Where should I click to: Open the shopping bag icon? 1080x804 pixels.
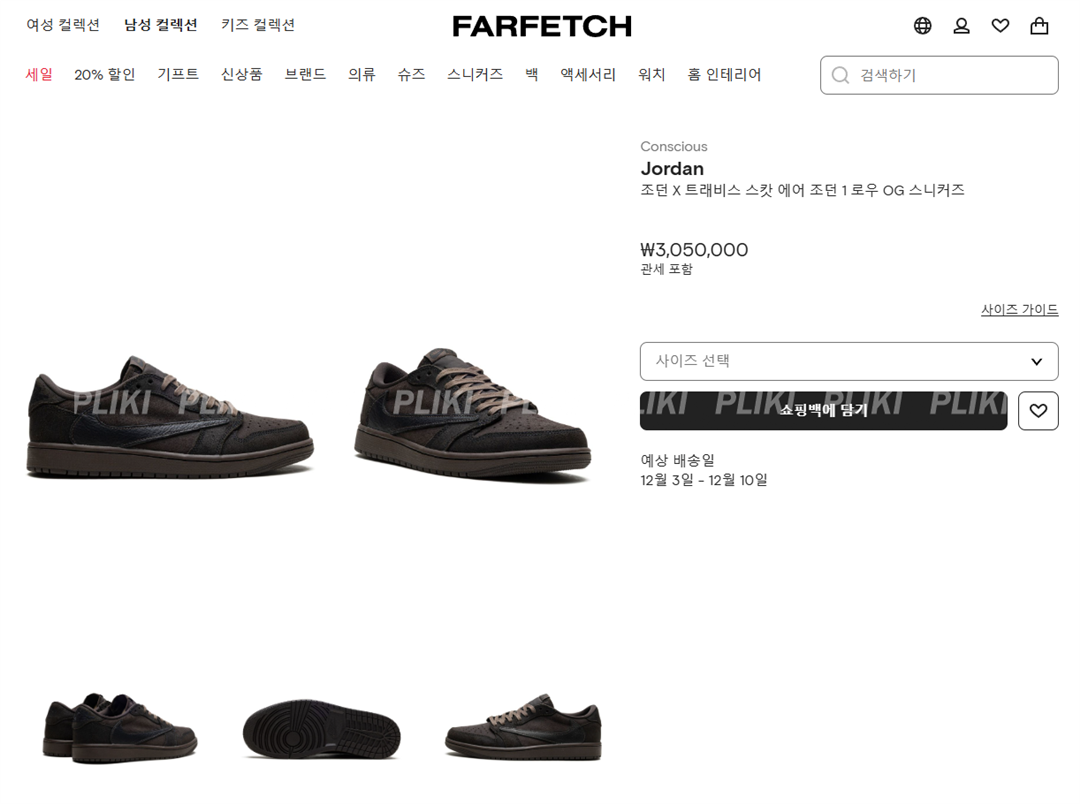pos(1039,26)
